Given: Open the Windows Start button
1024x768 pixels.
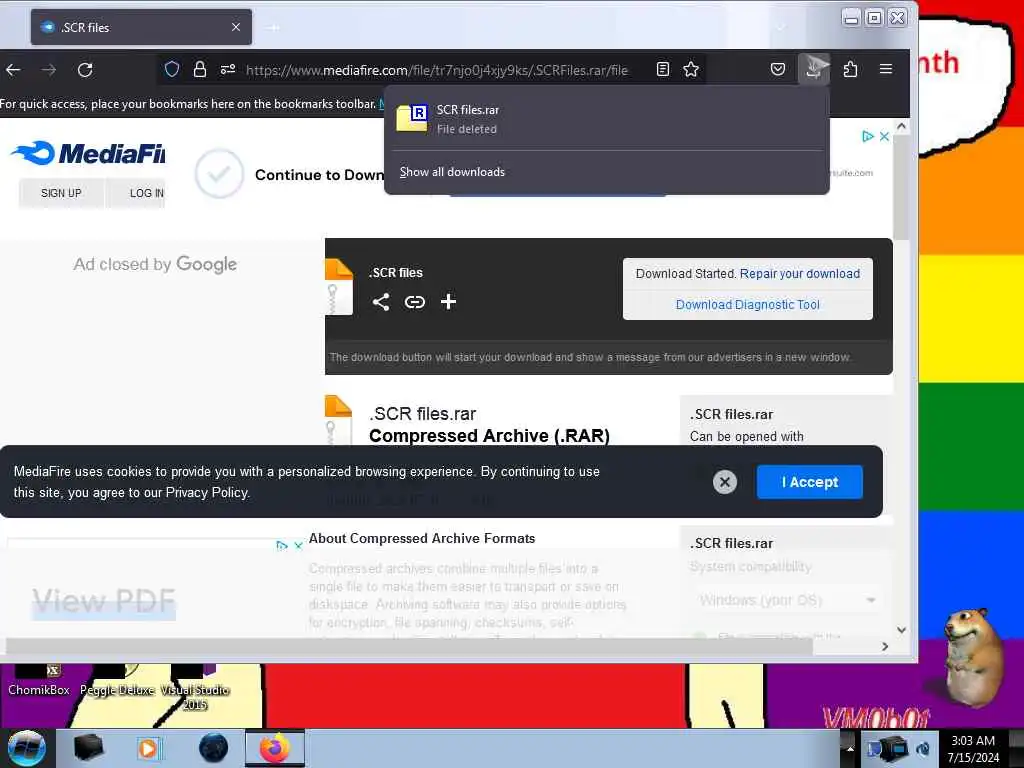Looking at the screenshot, I should (26, 748).
